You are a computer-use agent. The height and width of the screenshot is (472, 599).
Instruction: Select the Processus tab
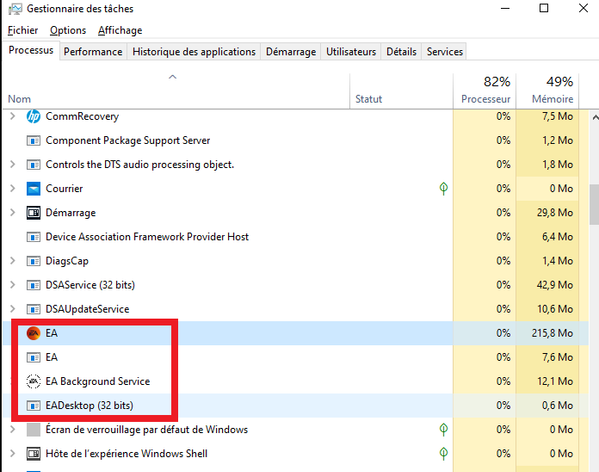pos(31,50)
